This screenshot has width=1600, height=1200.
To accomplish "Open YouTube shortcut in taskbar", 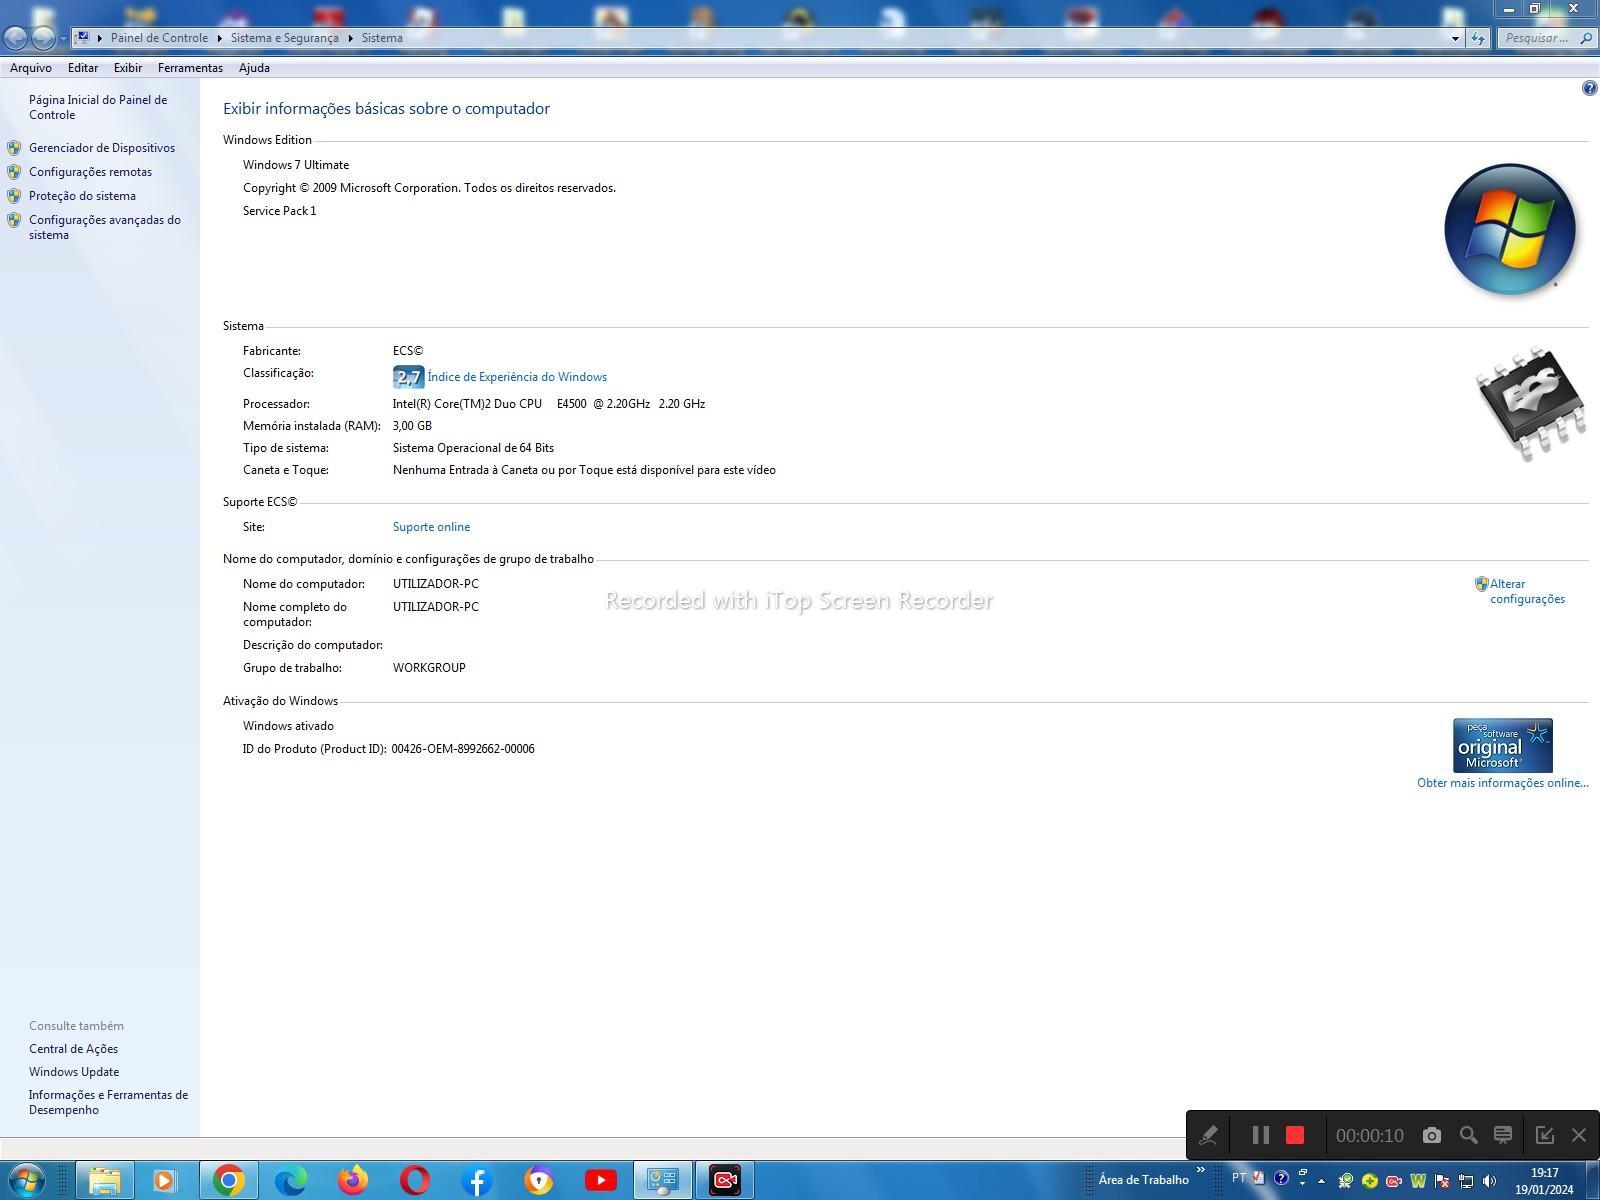I will 601,1181.
